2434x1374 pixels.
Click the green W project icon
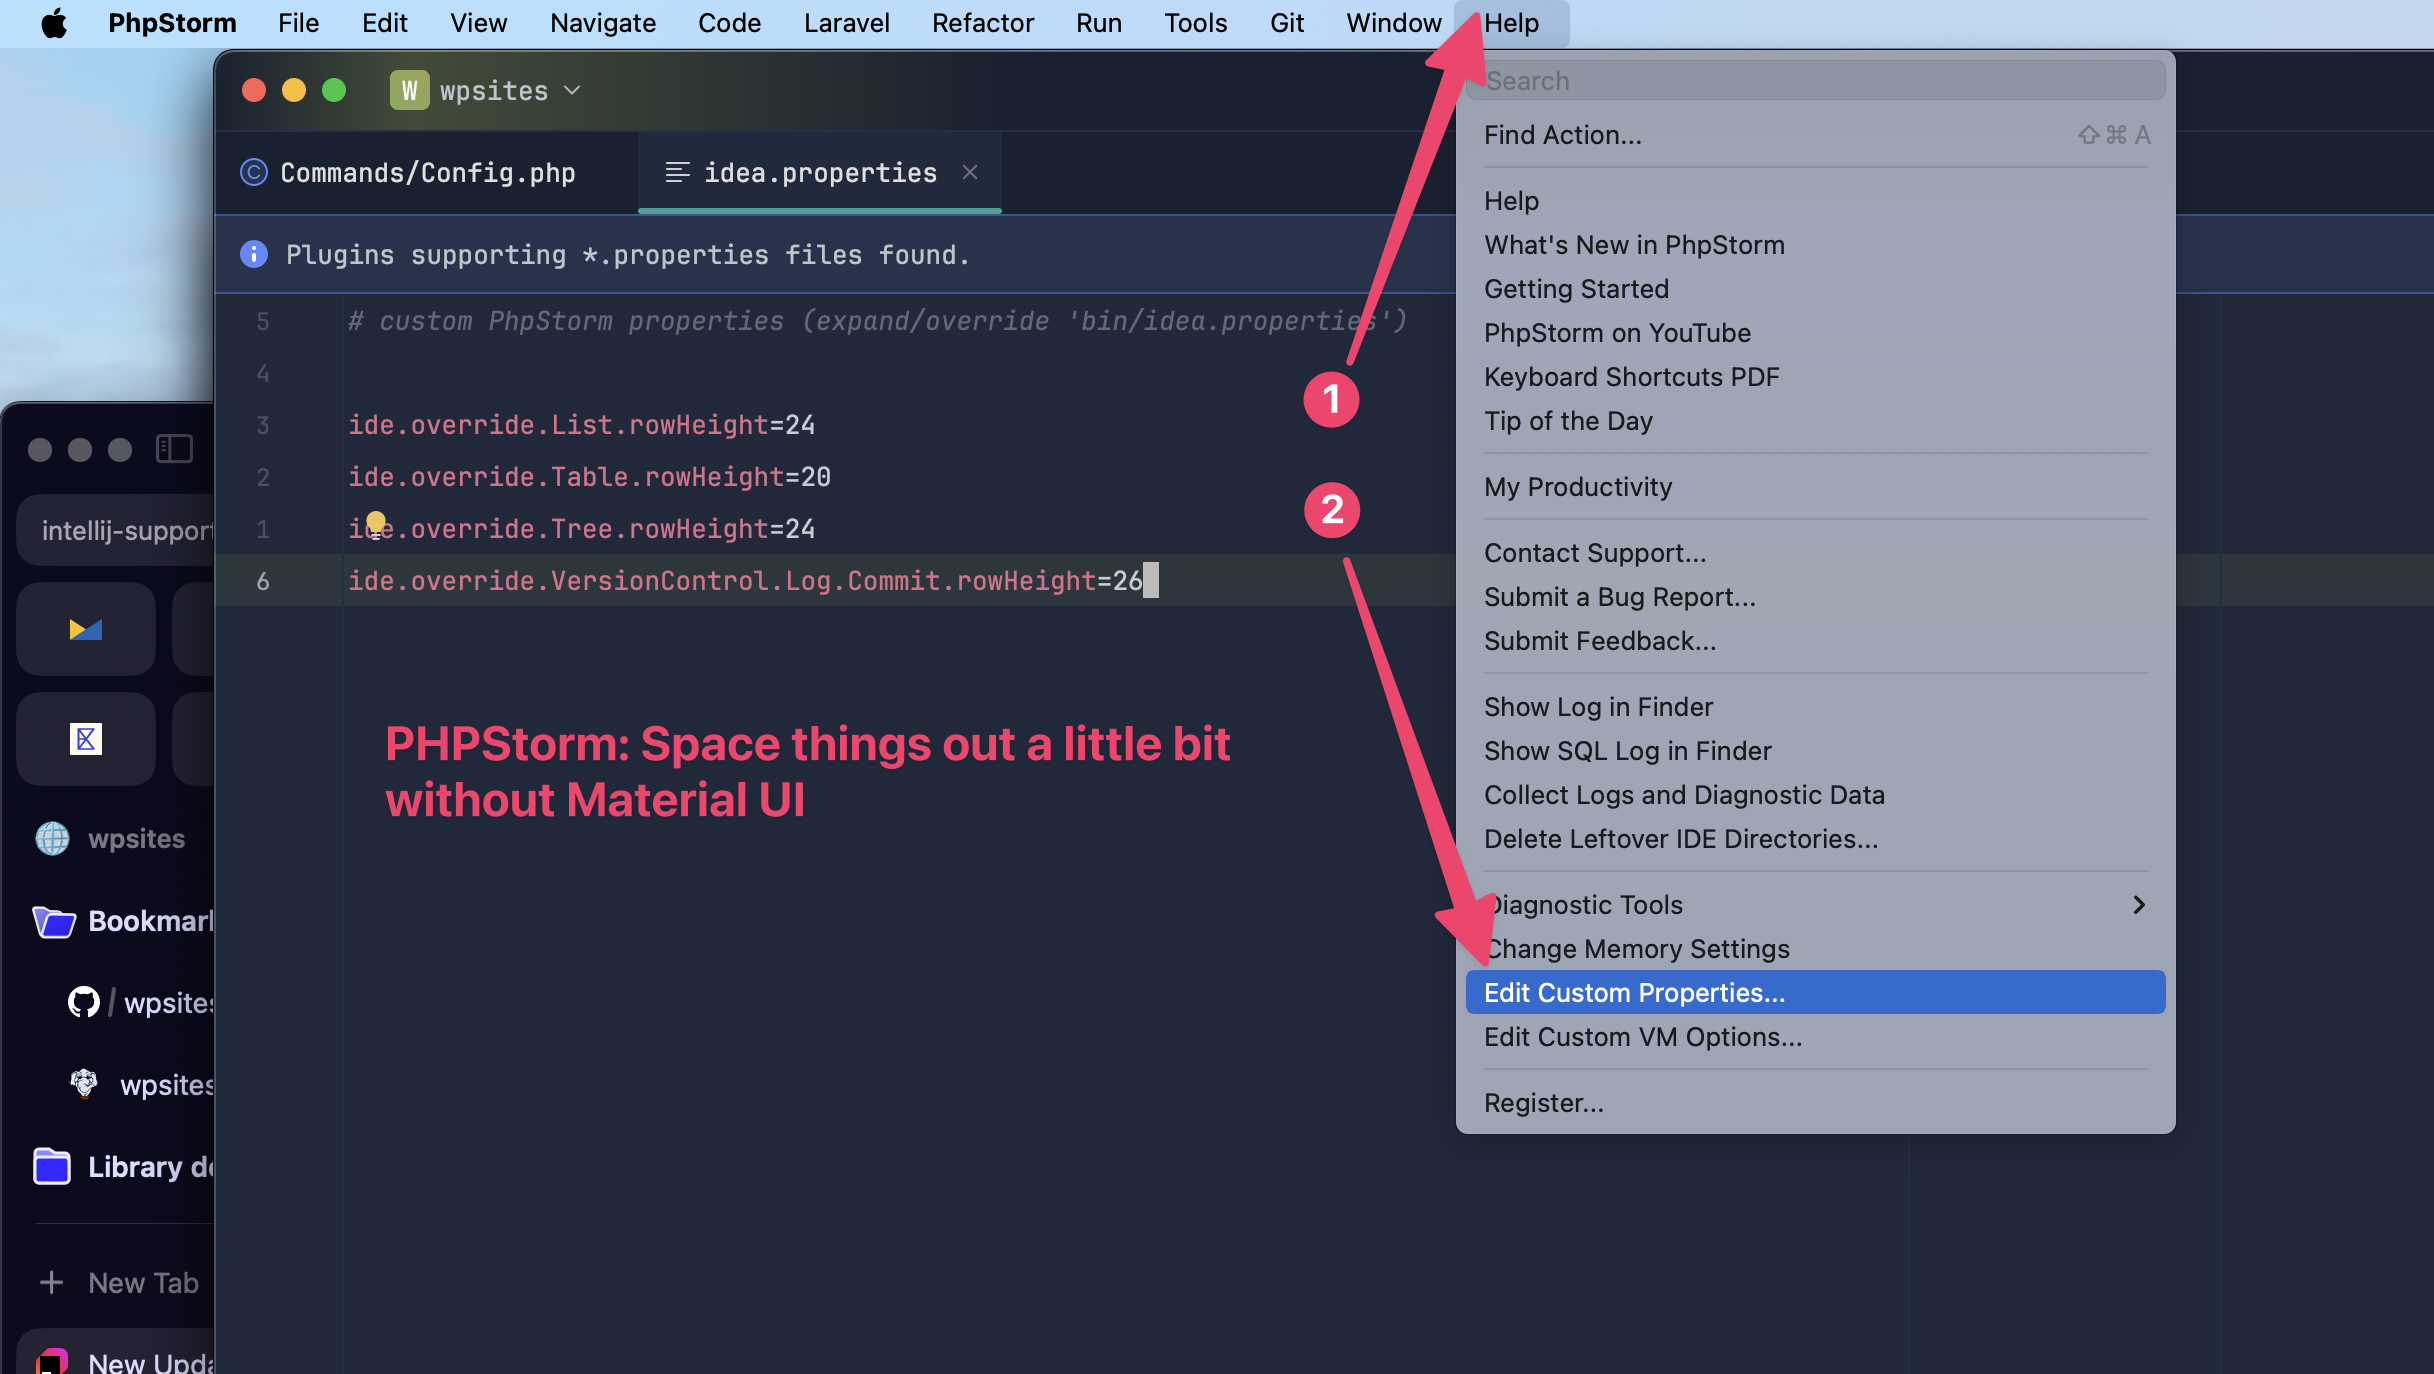click(409, 90)
